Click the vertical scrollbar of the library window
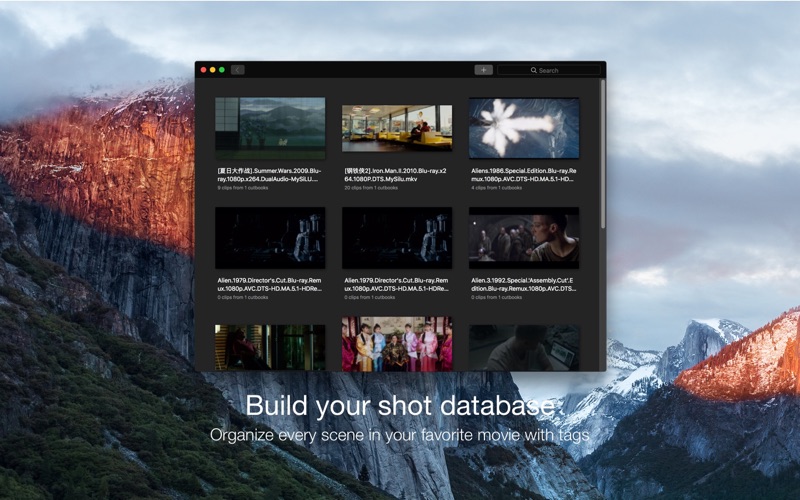800x500 pixels. click(x=603, y=153)
